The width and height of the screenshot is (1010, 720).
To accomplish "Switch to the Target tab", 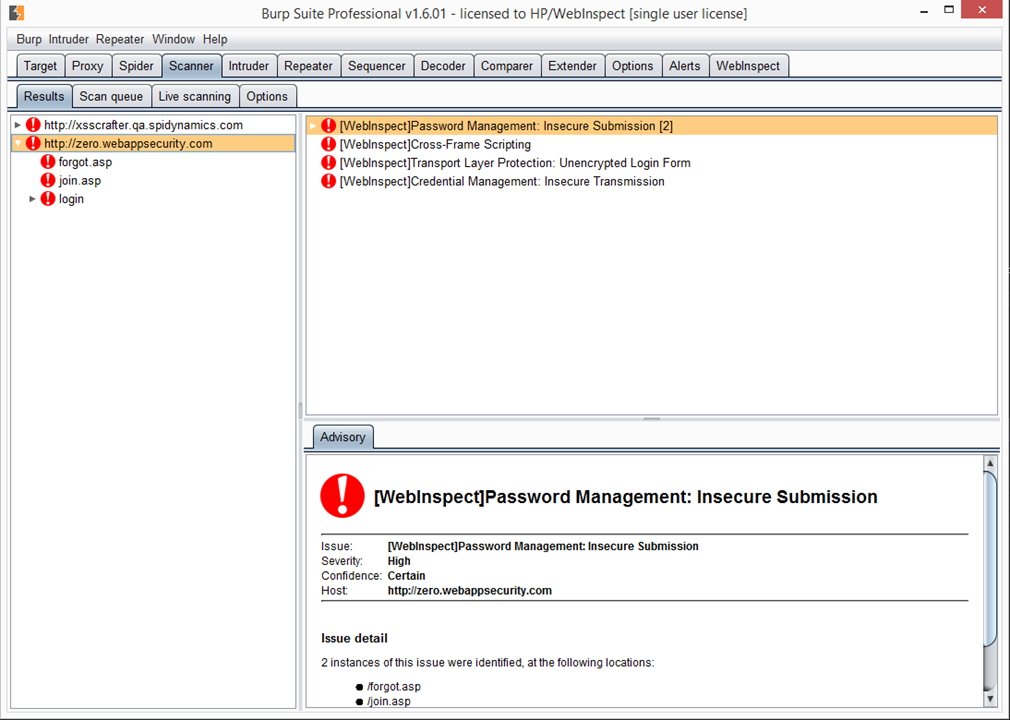I will [40, 66].
